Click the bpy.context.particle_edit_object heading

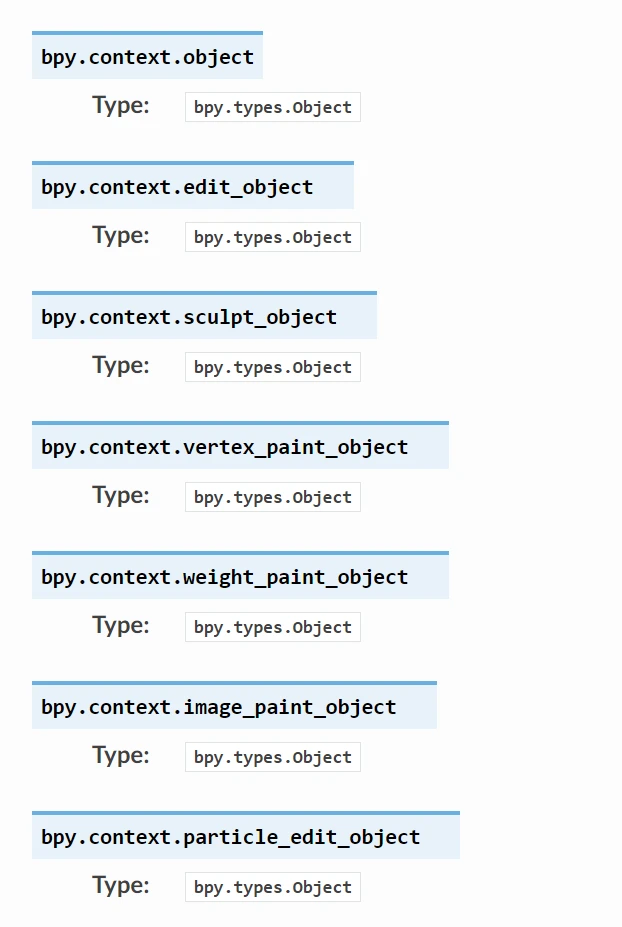pos(230,837)
